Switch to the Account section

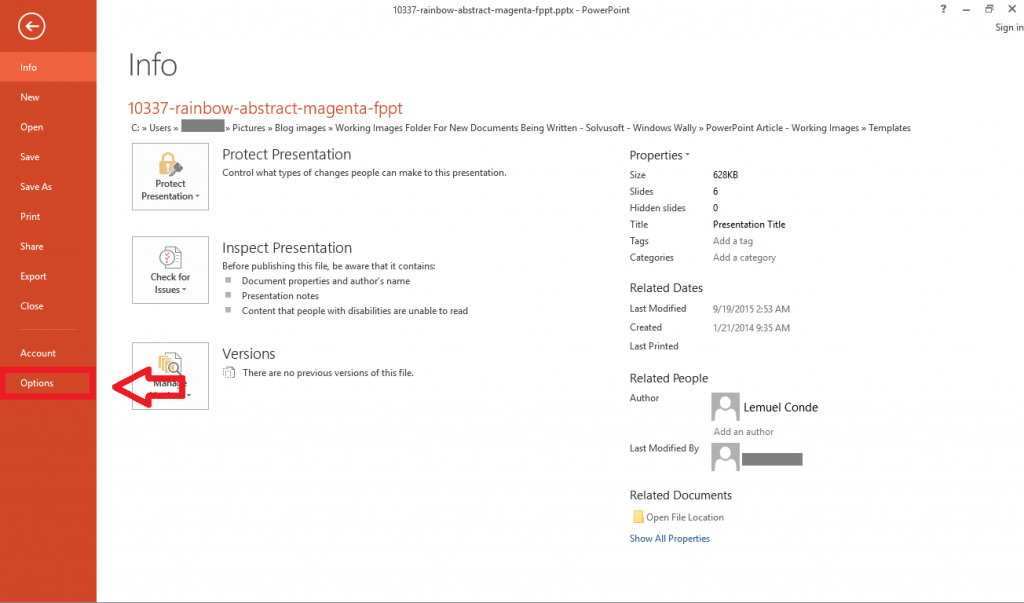click(38, 353)
